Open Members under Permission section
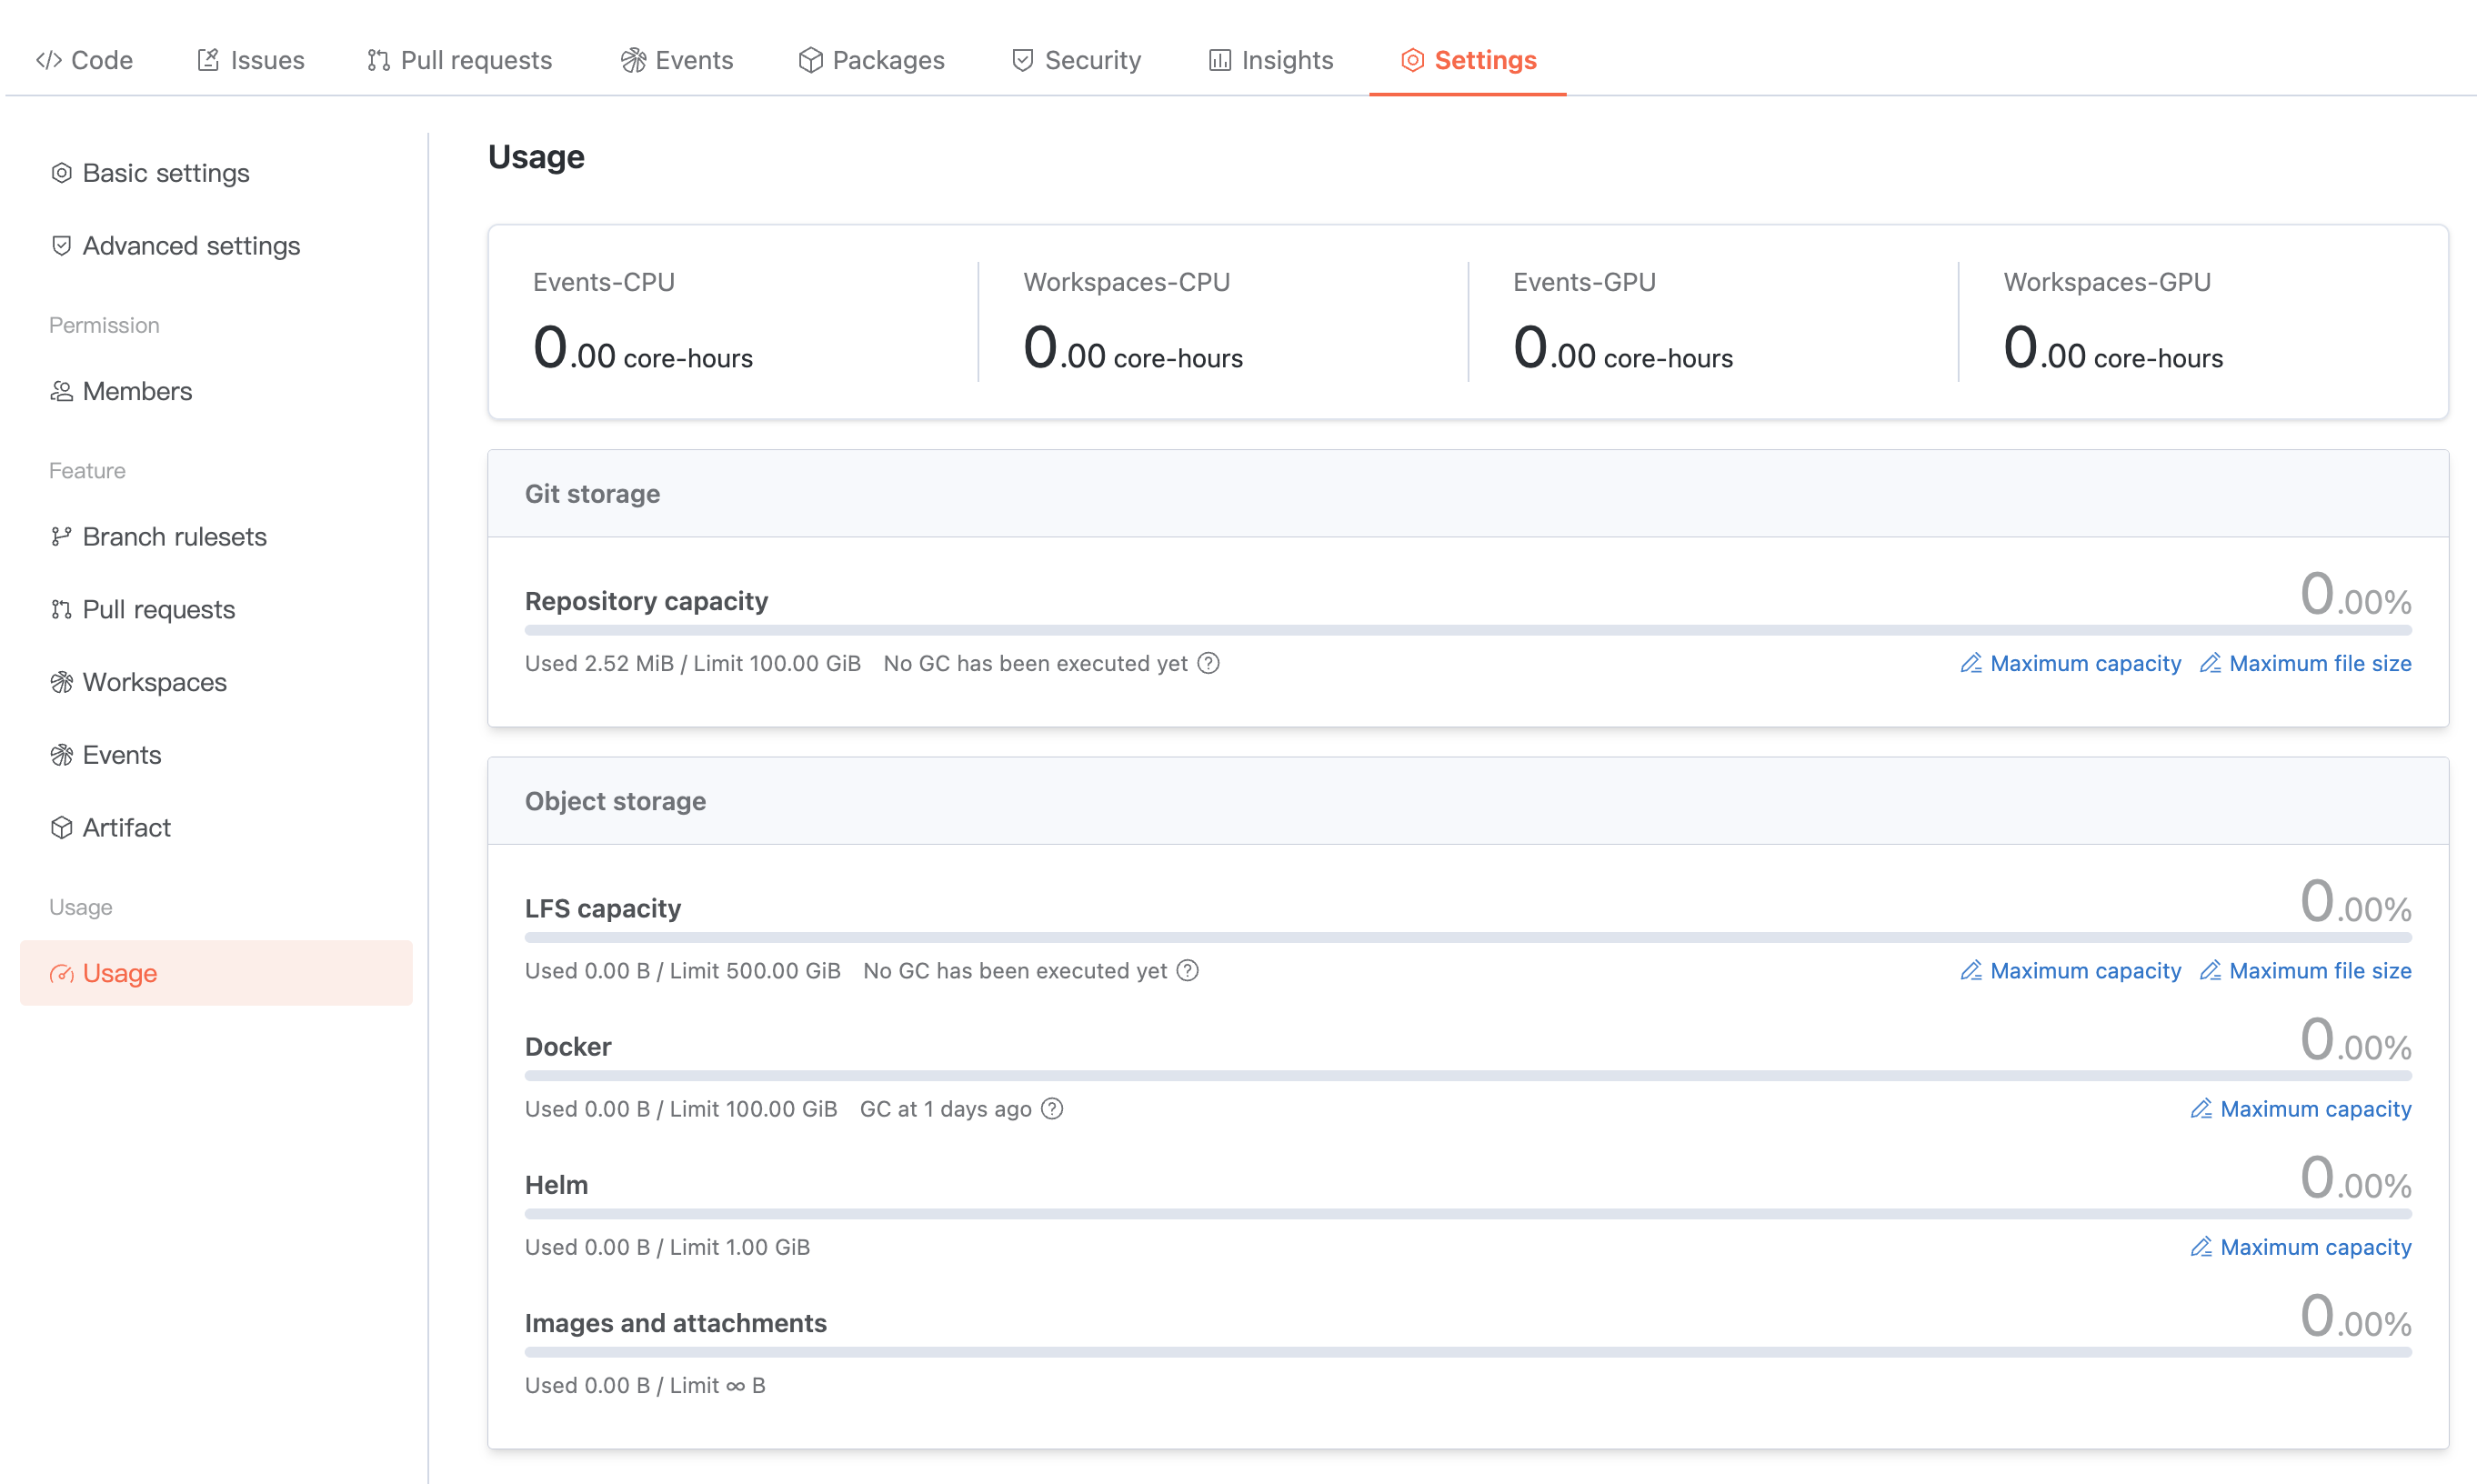Image resolution: width=2477 pixels, height=1484 pixels. click(x=136, y=391)
